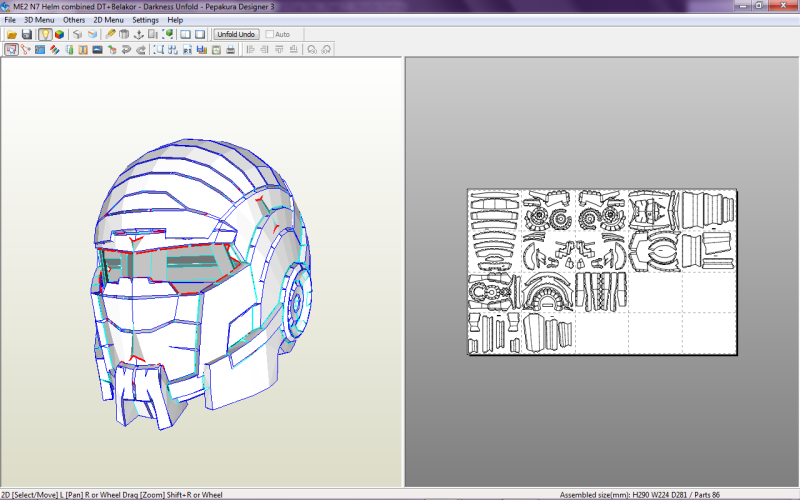Enable the Auto checkbox
The height and width of the screenshot is (500, 800).
270,34
